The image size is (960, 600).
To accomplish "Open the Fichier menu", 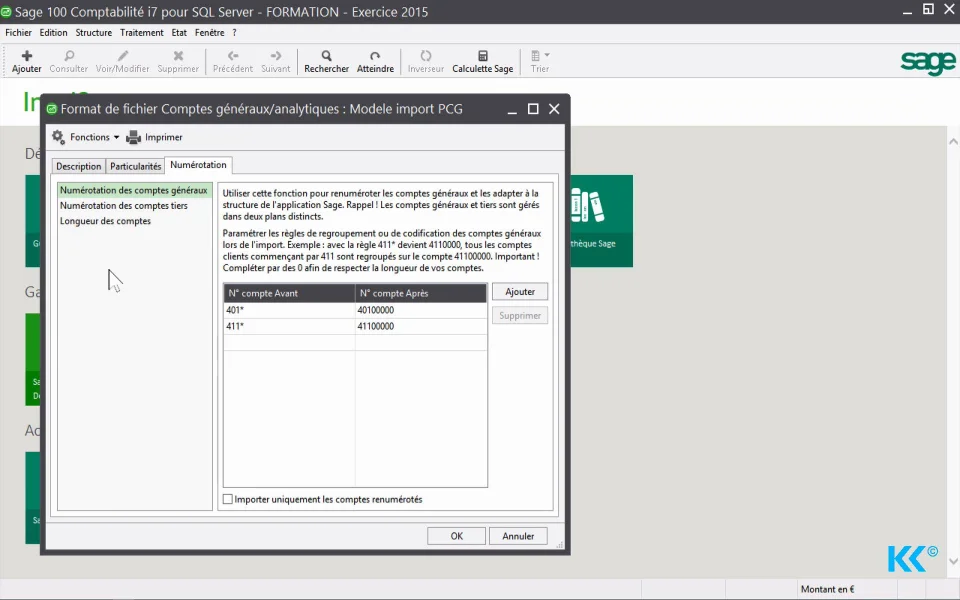I will pos(18,32).
